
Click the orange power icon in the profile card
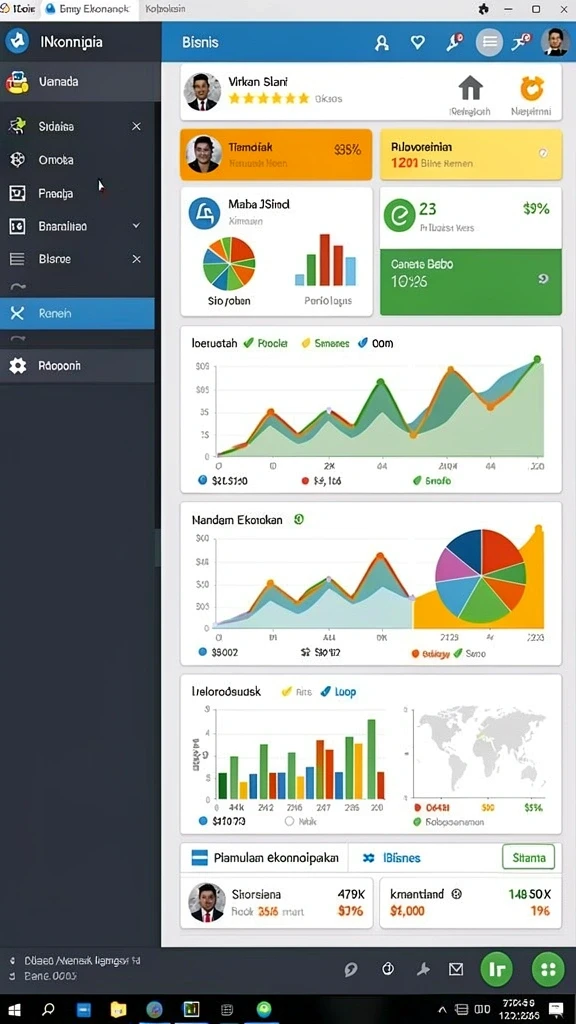pos(532,88)
